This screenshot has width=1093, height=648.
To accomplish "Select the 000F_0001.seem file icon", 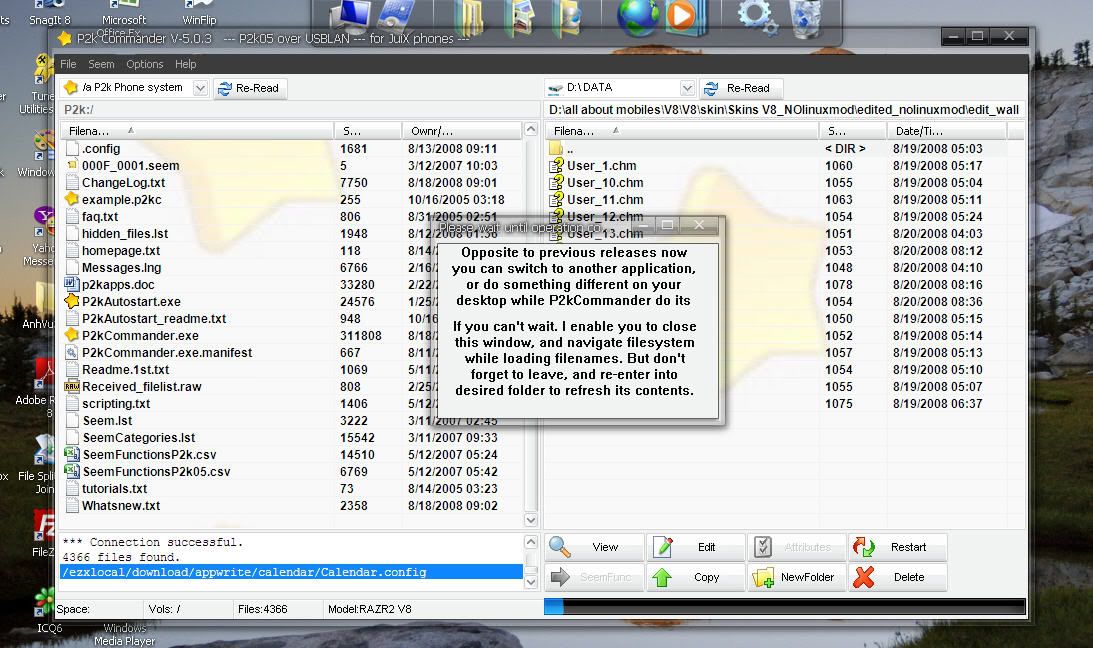I will pyautogui.click(x=72, y=165).
